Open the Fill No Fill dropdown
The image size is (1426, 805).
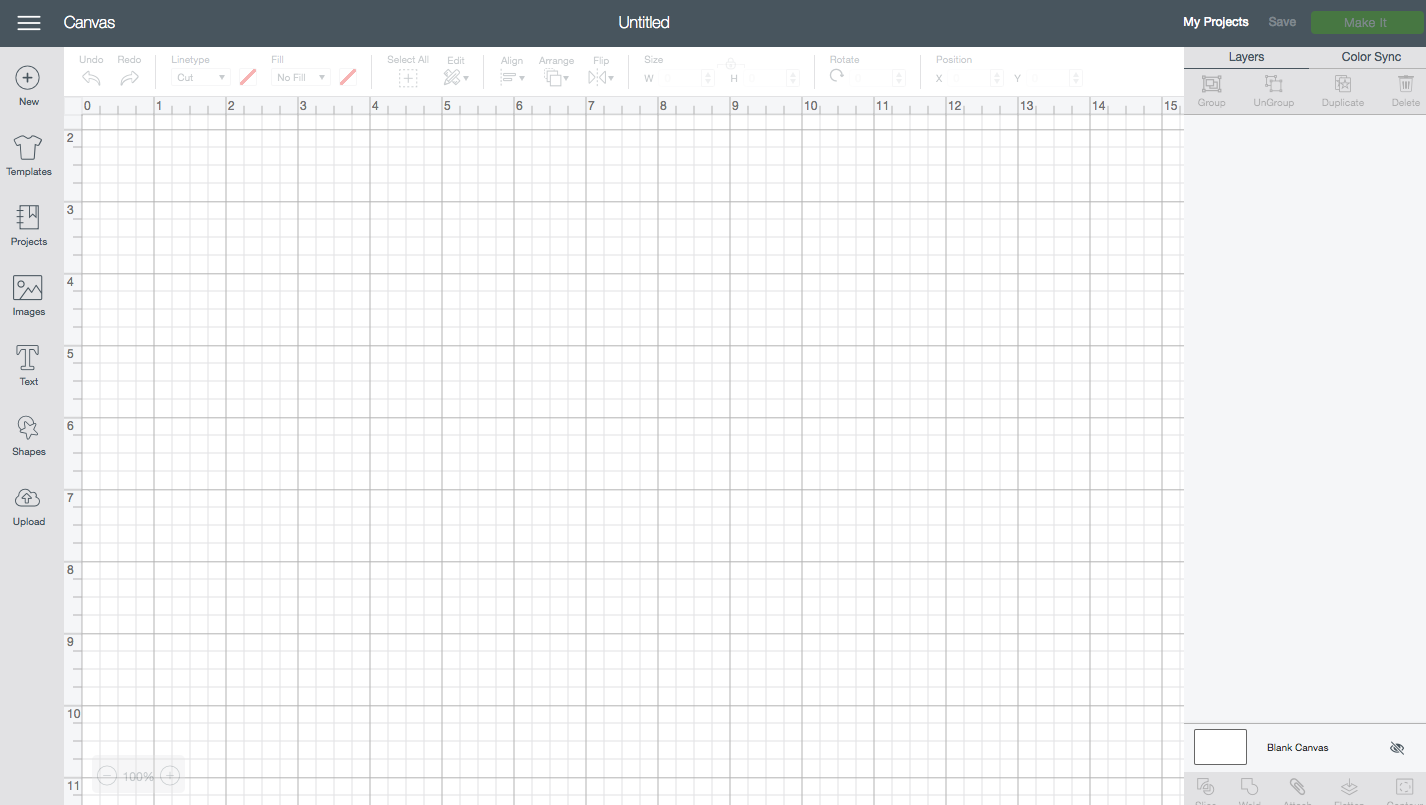tap(300, 78)
